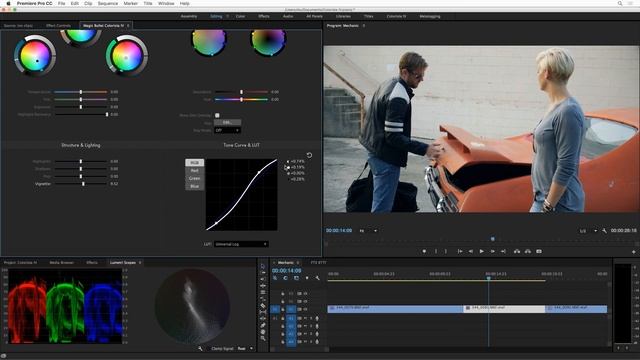Click Mark Out in Program monitor
The width and height of the screenshot is (640, 360).
446,251
